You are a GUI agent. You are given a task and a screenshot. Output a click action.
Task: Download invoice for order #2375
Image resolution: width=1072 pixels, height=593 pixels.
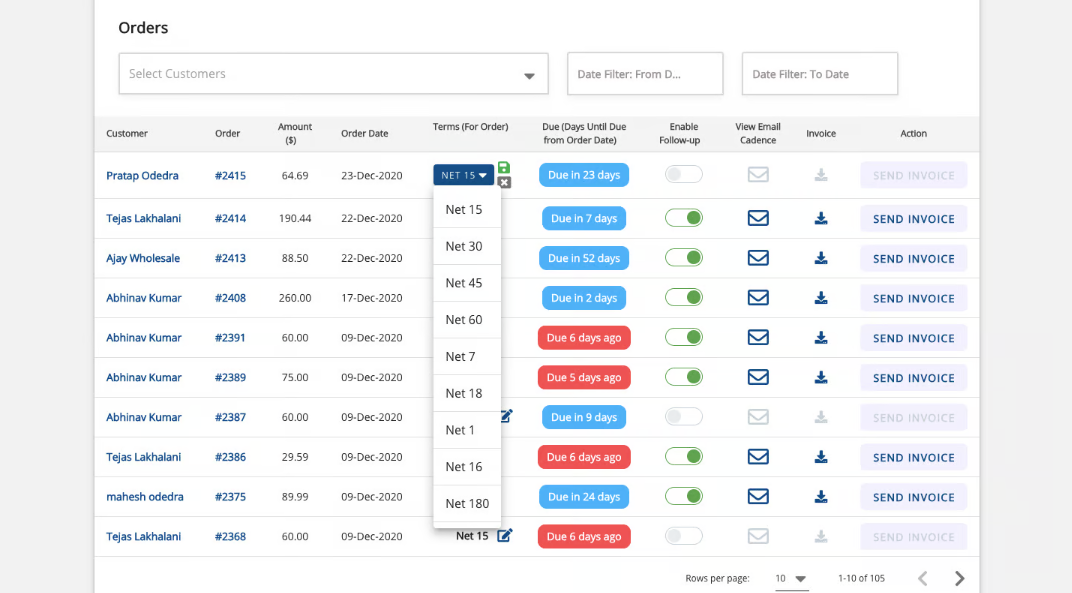tap(821, 497)
